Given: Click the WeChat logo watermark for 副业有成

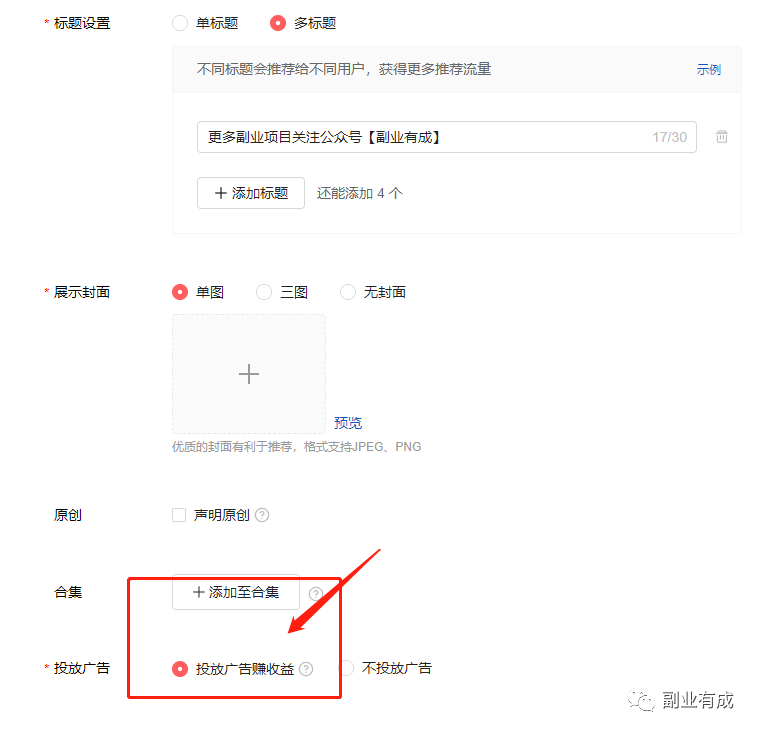Looking at the screenshot, I should coord(642,700).
